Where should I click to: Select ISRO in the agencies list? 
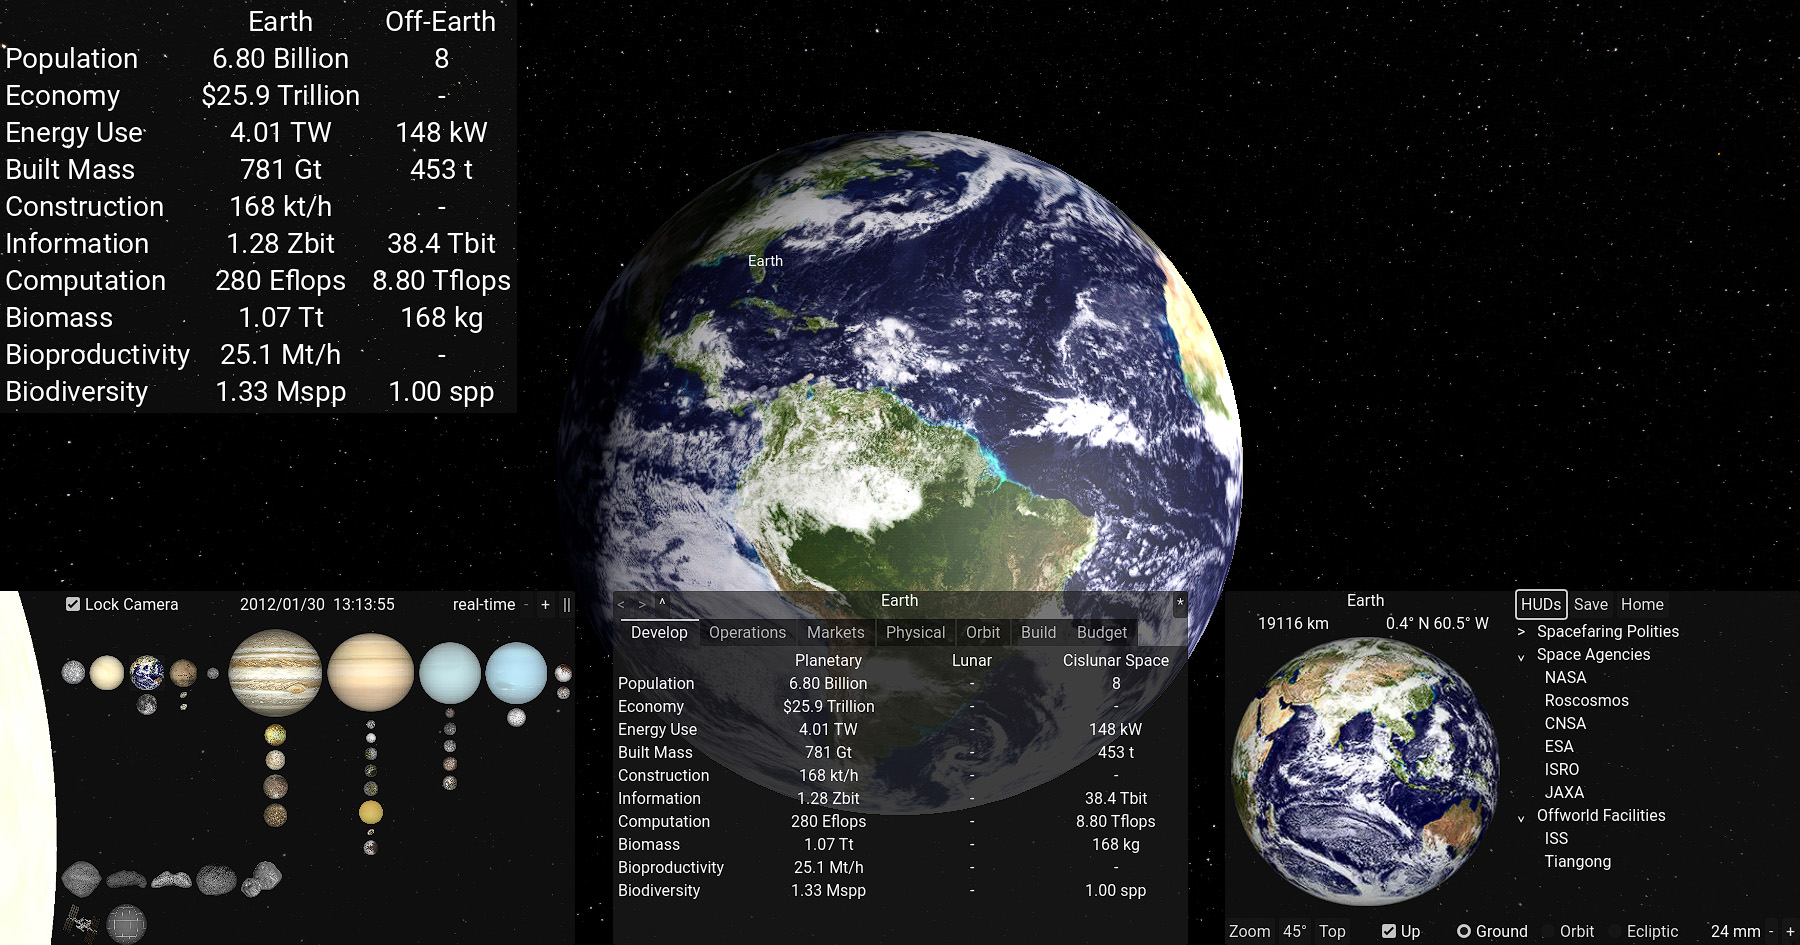pos(1561,769)
